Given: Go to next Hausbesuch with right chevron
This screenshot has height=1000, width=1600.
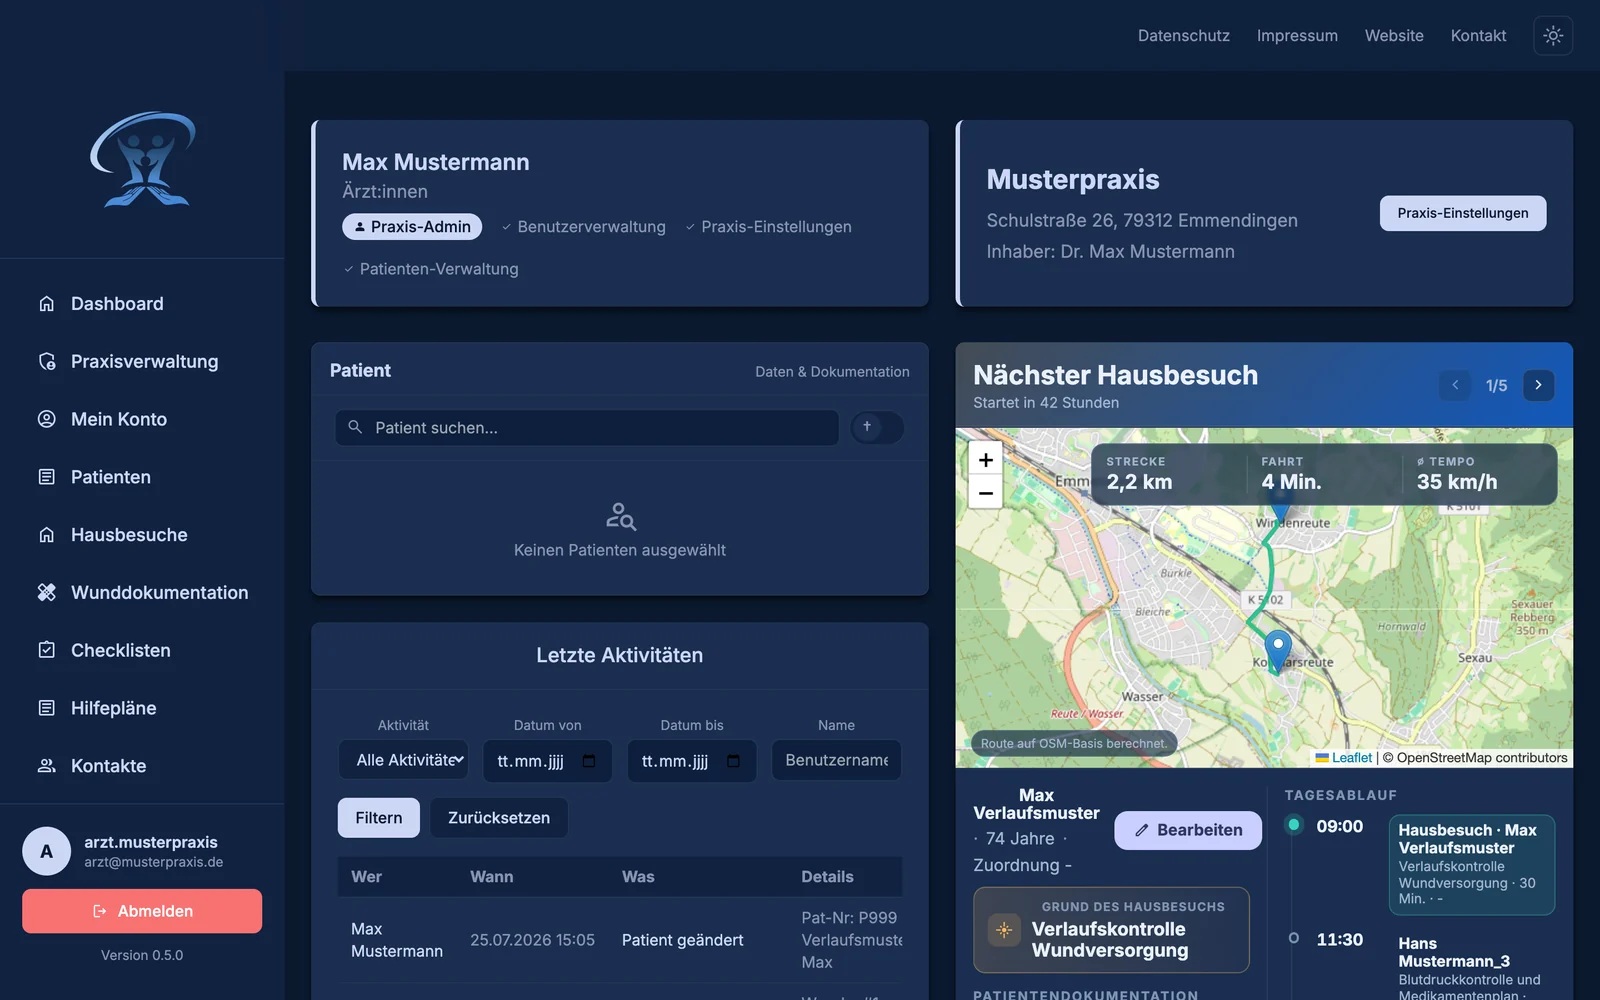Looking at the screenshot, I should tap(1538, 385).
